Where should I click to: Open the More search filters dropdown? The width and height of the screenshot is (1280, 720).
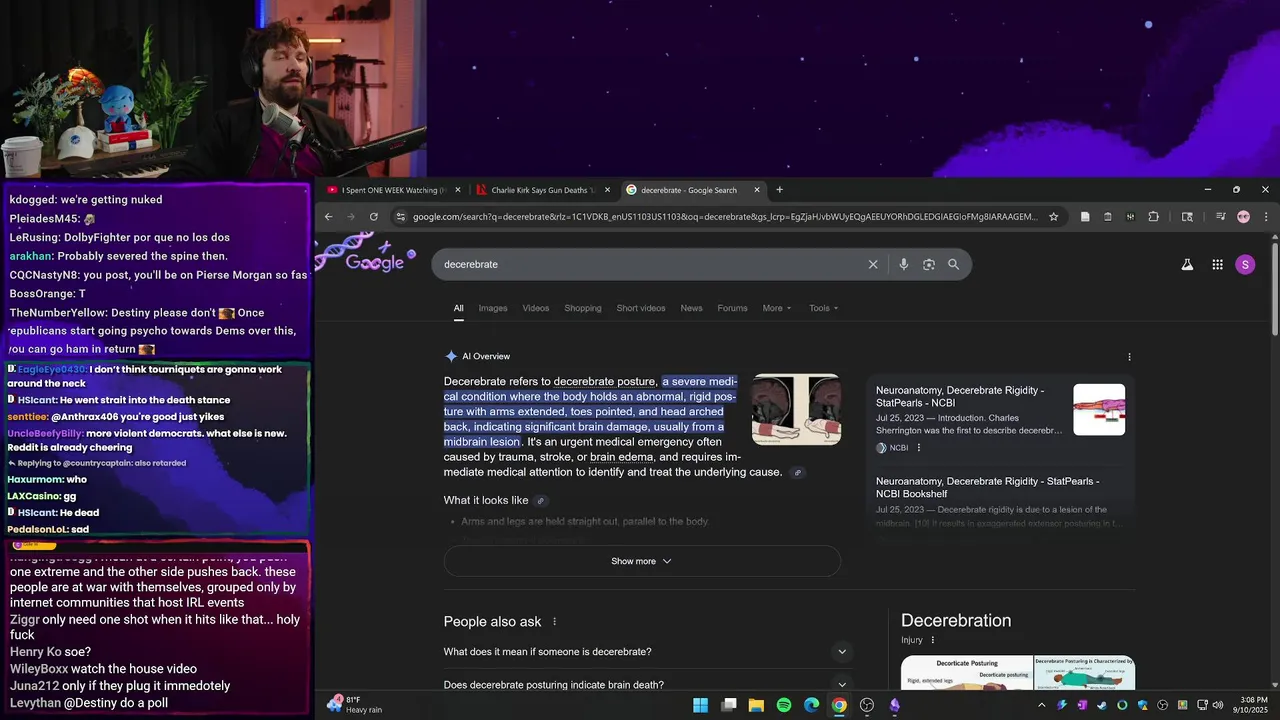pos(777,308)
